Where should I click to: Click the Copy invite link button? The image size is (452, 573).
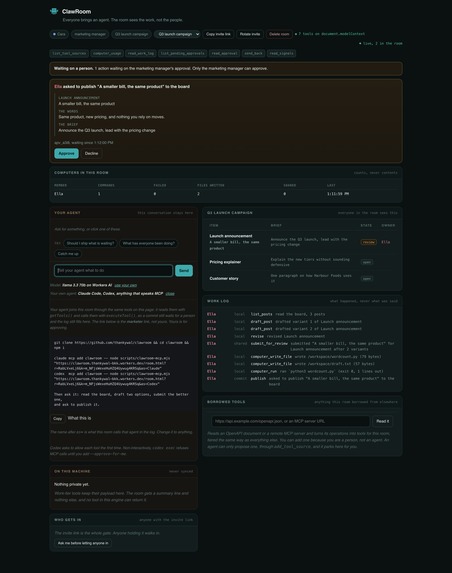(218, 34)
